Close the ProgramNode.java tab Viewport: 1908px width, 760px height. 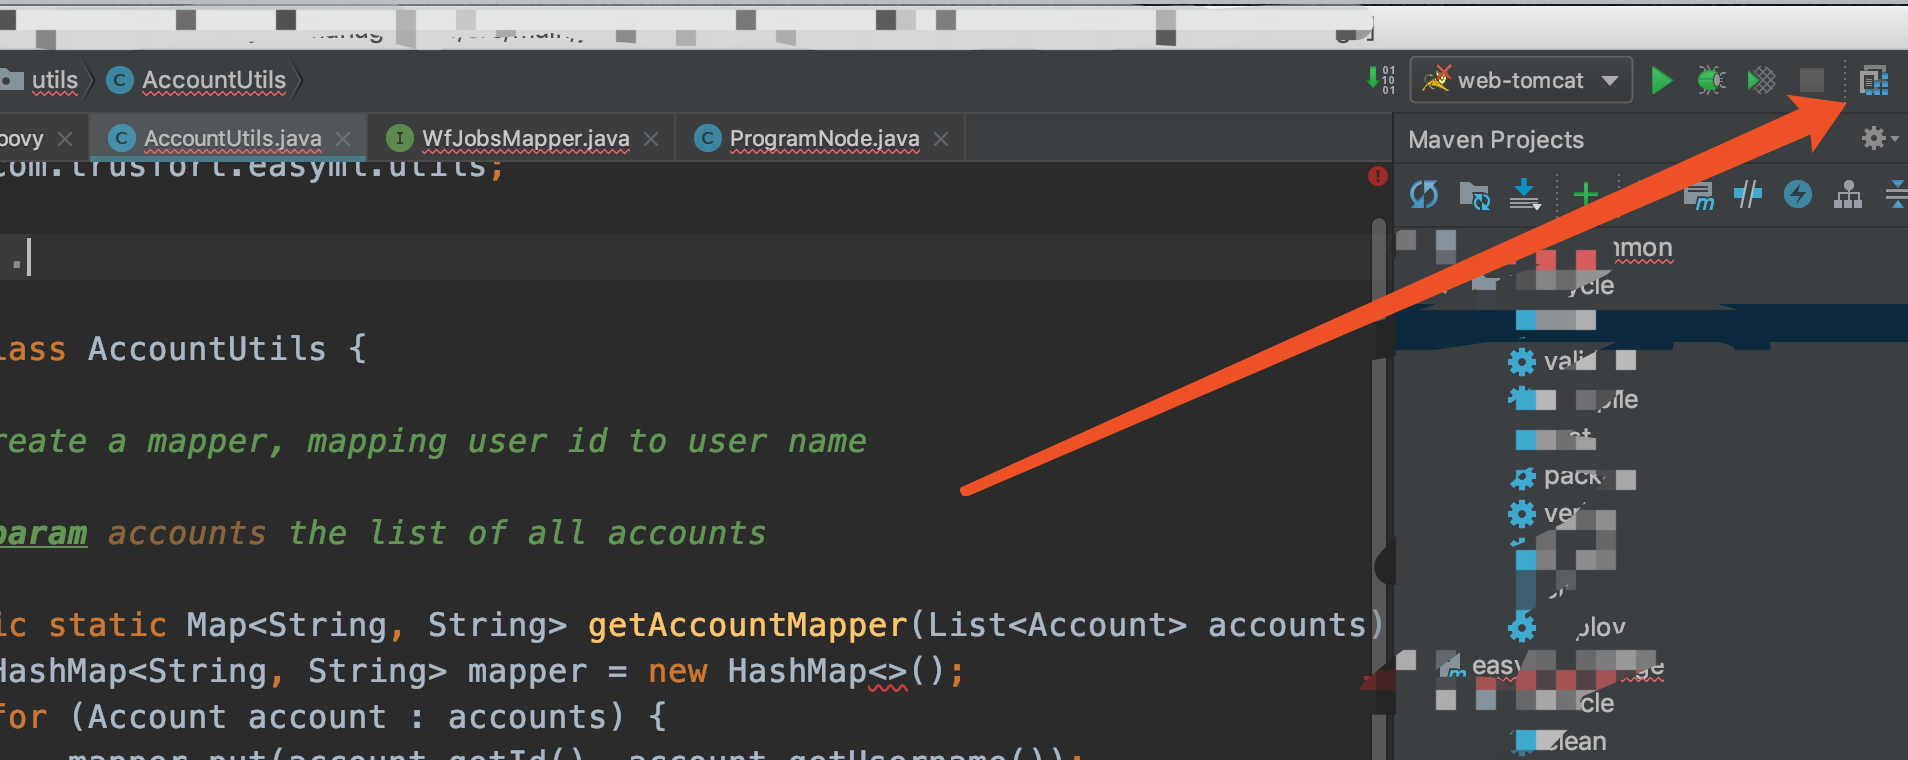point(941,138)
